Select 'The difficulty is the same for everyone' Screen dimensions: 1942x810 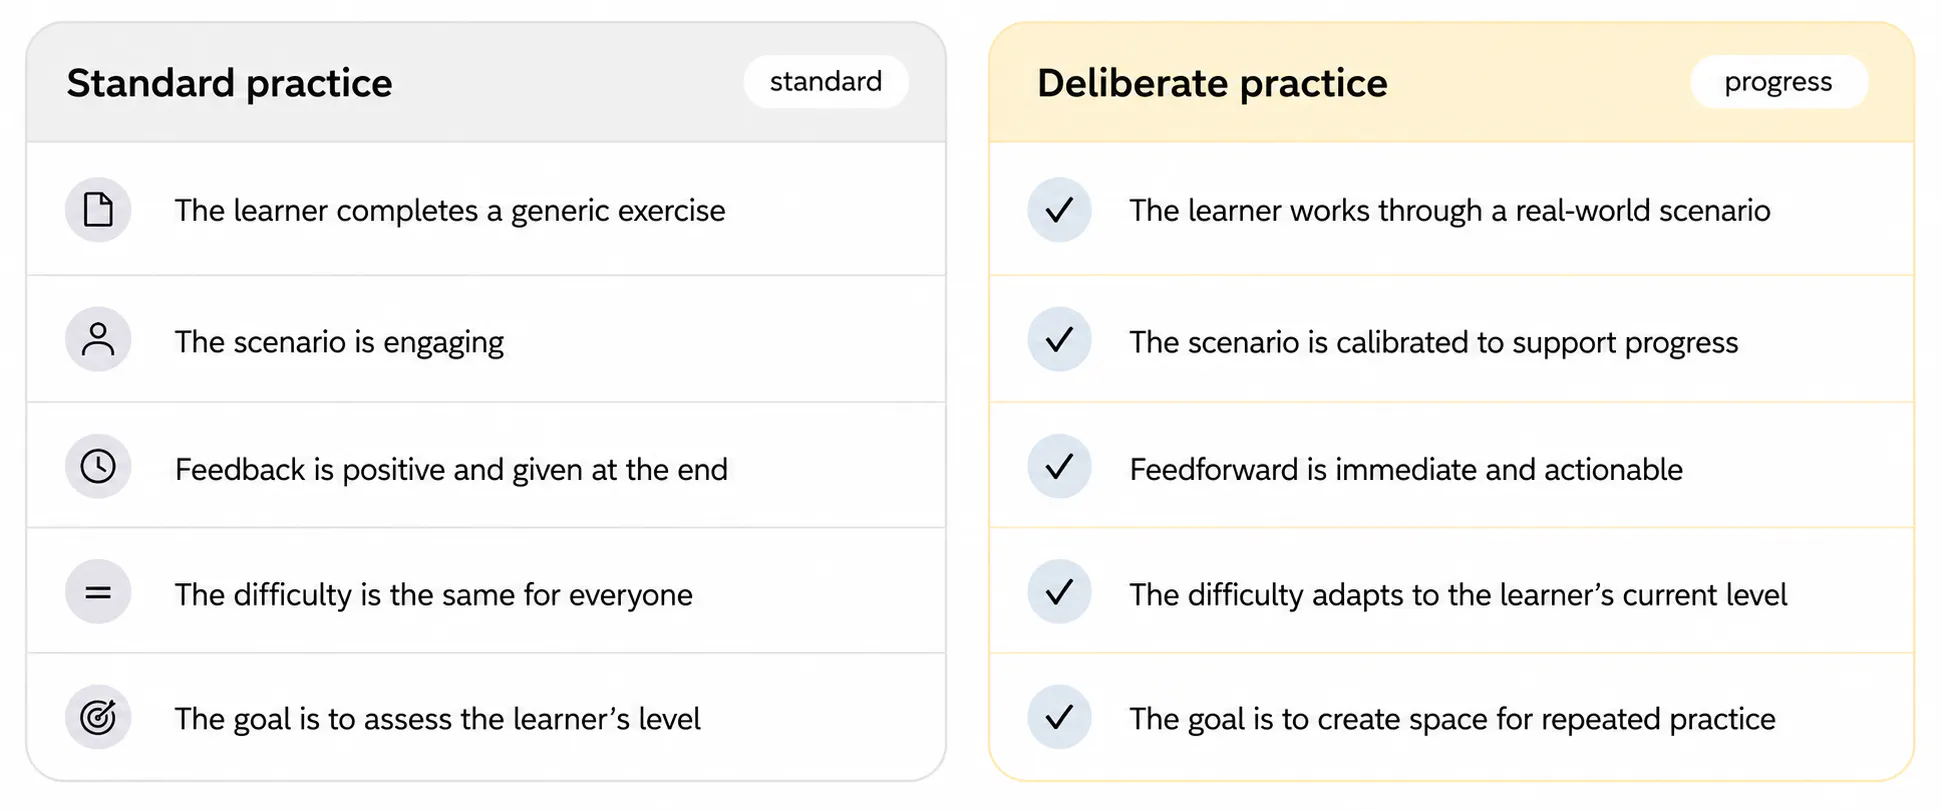point(434,595)
